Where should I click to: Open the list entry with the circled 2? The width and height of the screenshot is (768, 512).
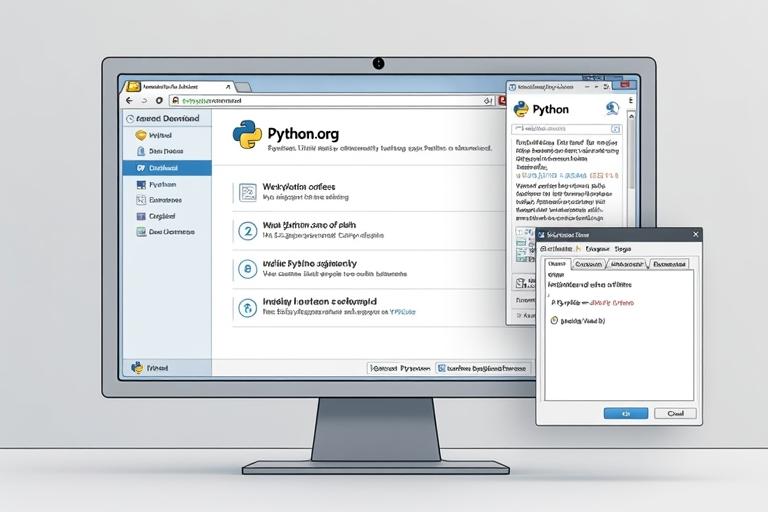pos(247,231)
